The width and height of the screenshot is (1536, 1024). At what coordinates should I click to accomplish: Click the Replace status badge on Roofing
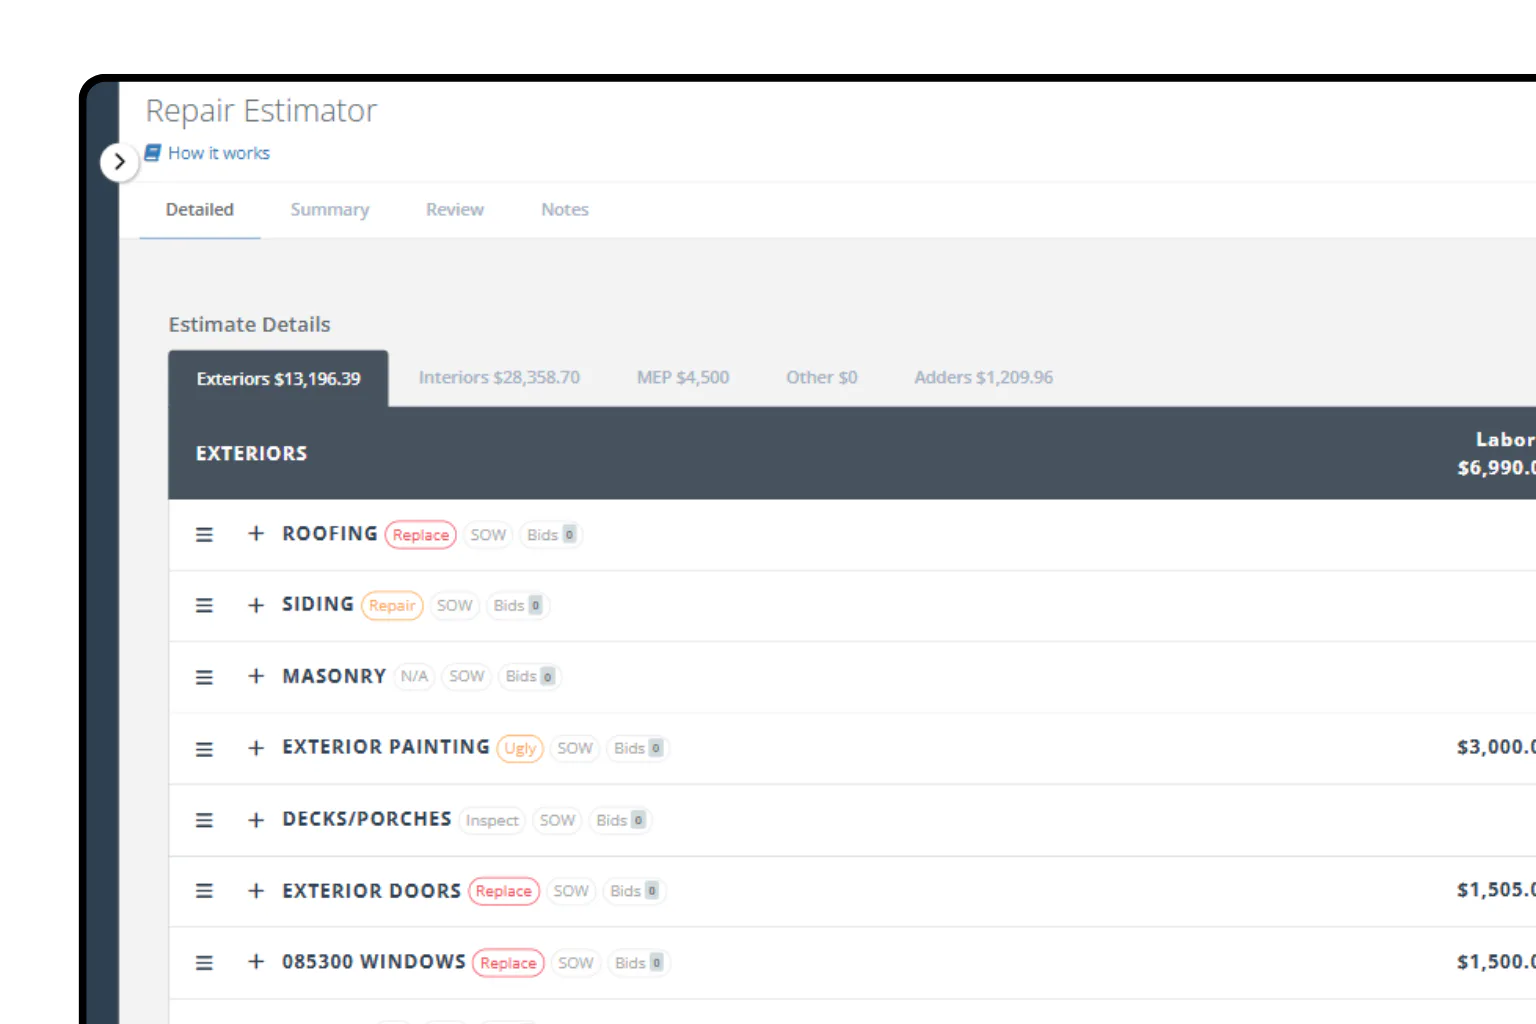point(421,535)
